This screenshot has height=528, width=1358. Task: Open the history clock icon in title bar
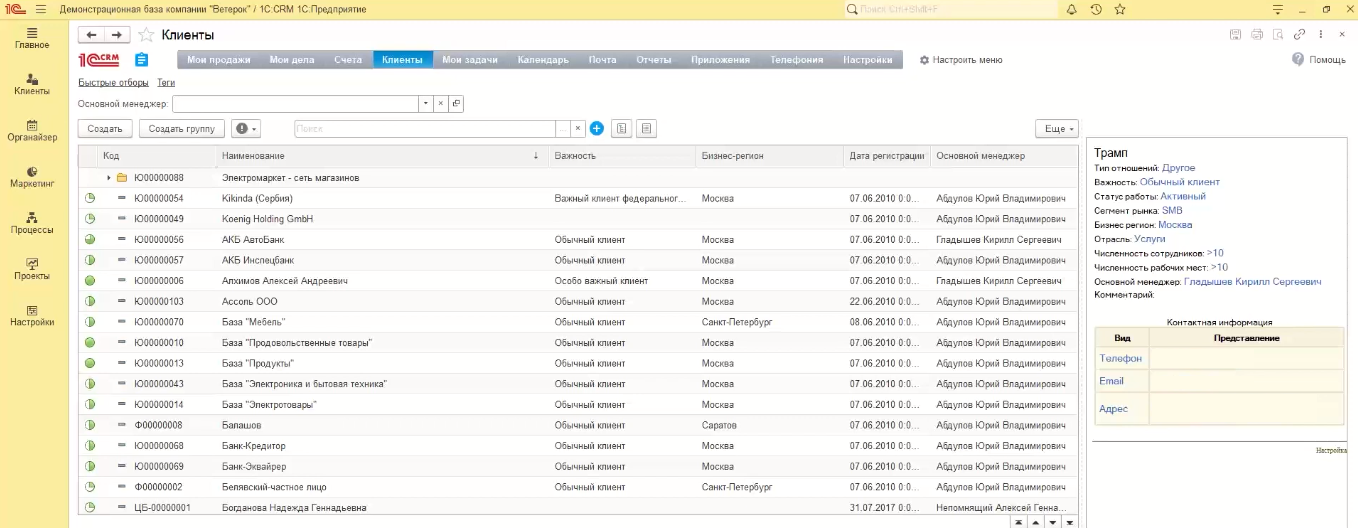click(x=1096, y=9)
